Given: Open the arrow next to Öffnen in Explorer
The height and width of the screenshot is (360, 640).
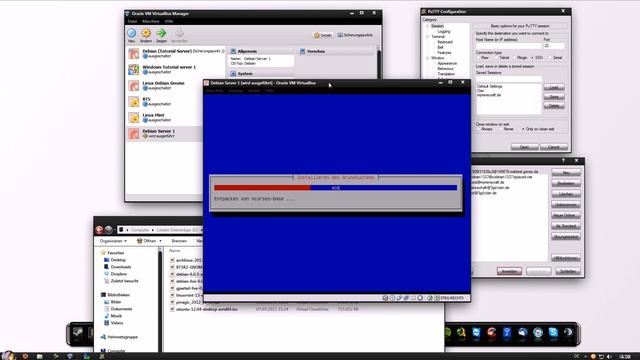Looking at the screenshot, I should click(x=160, y=241).
